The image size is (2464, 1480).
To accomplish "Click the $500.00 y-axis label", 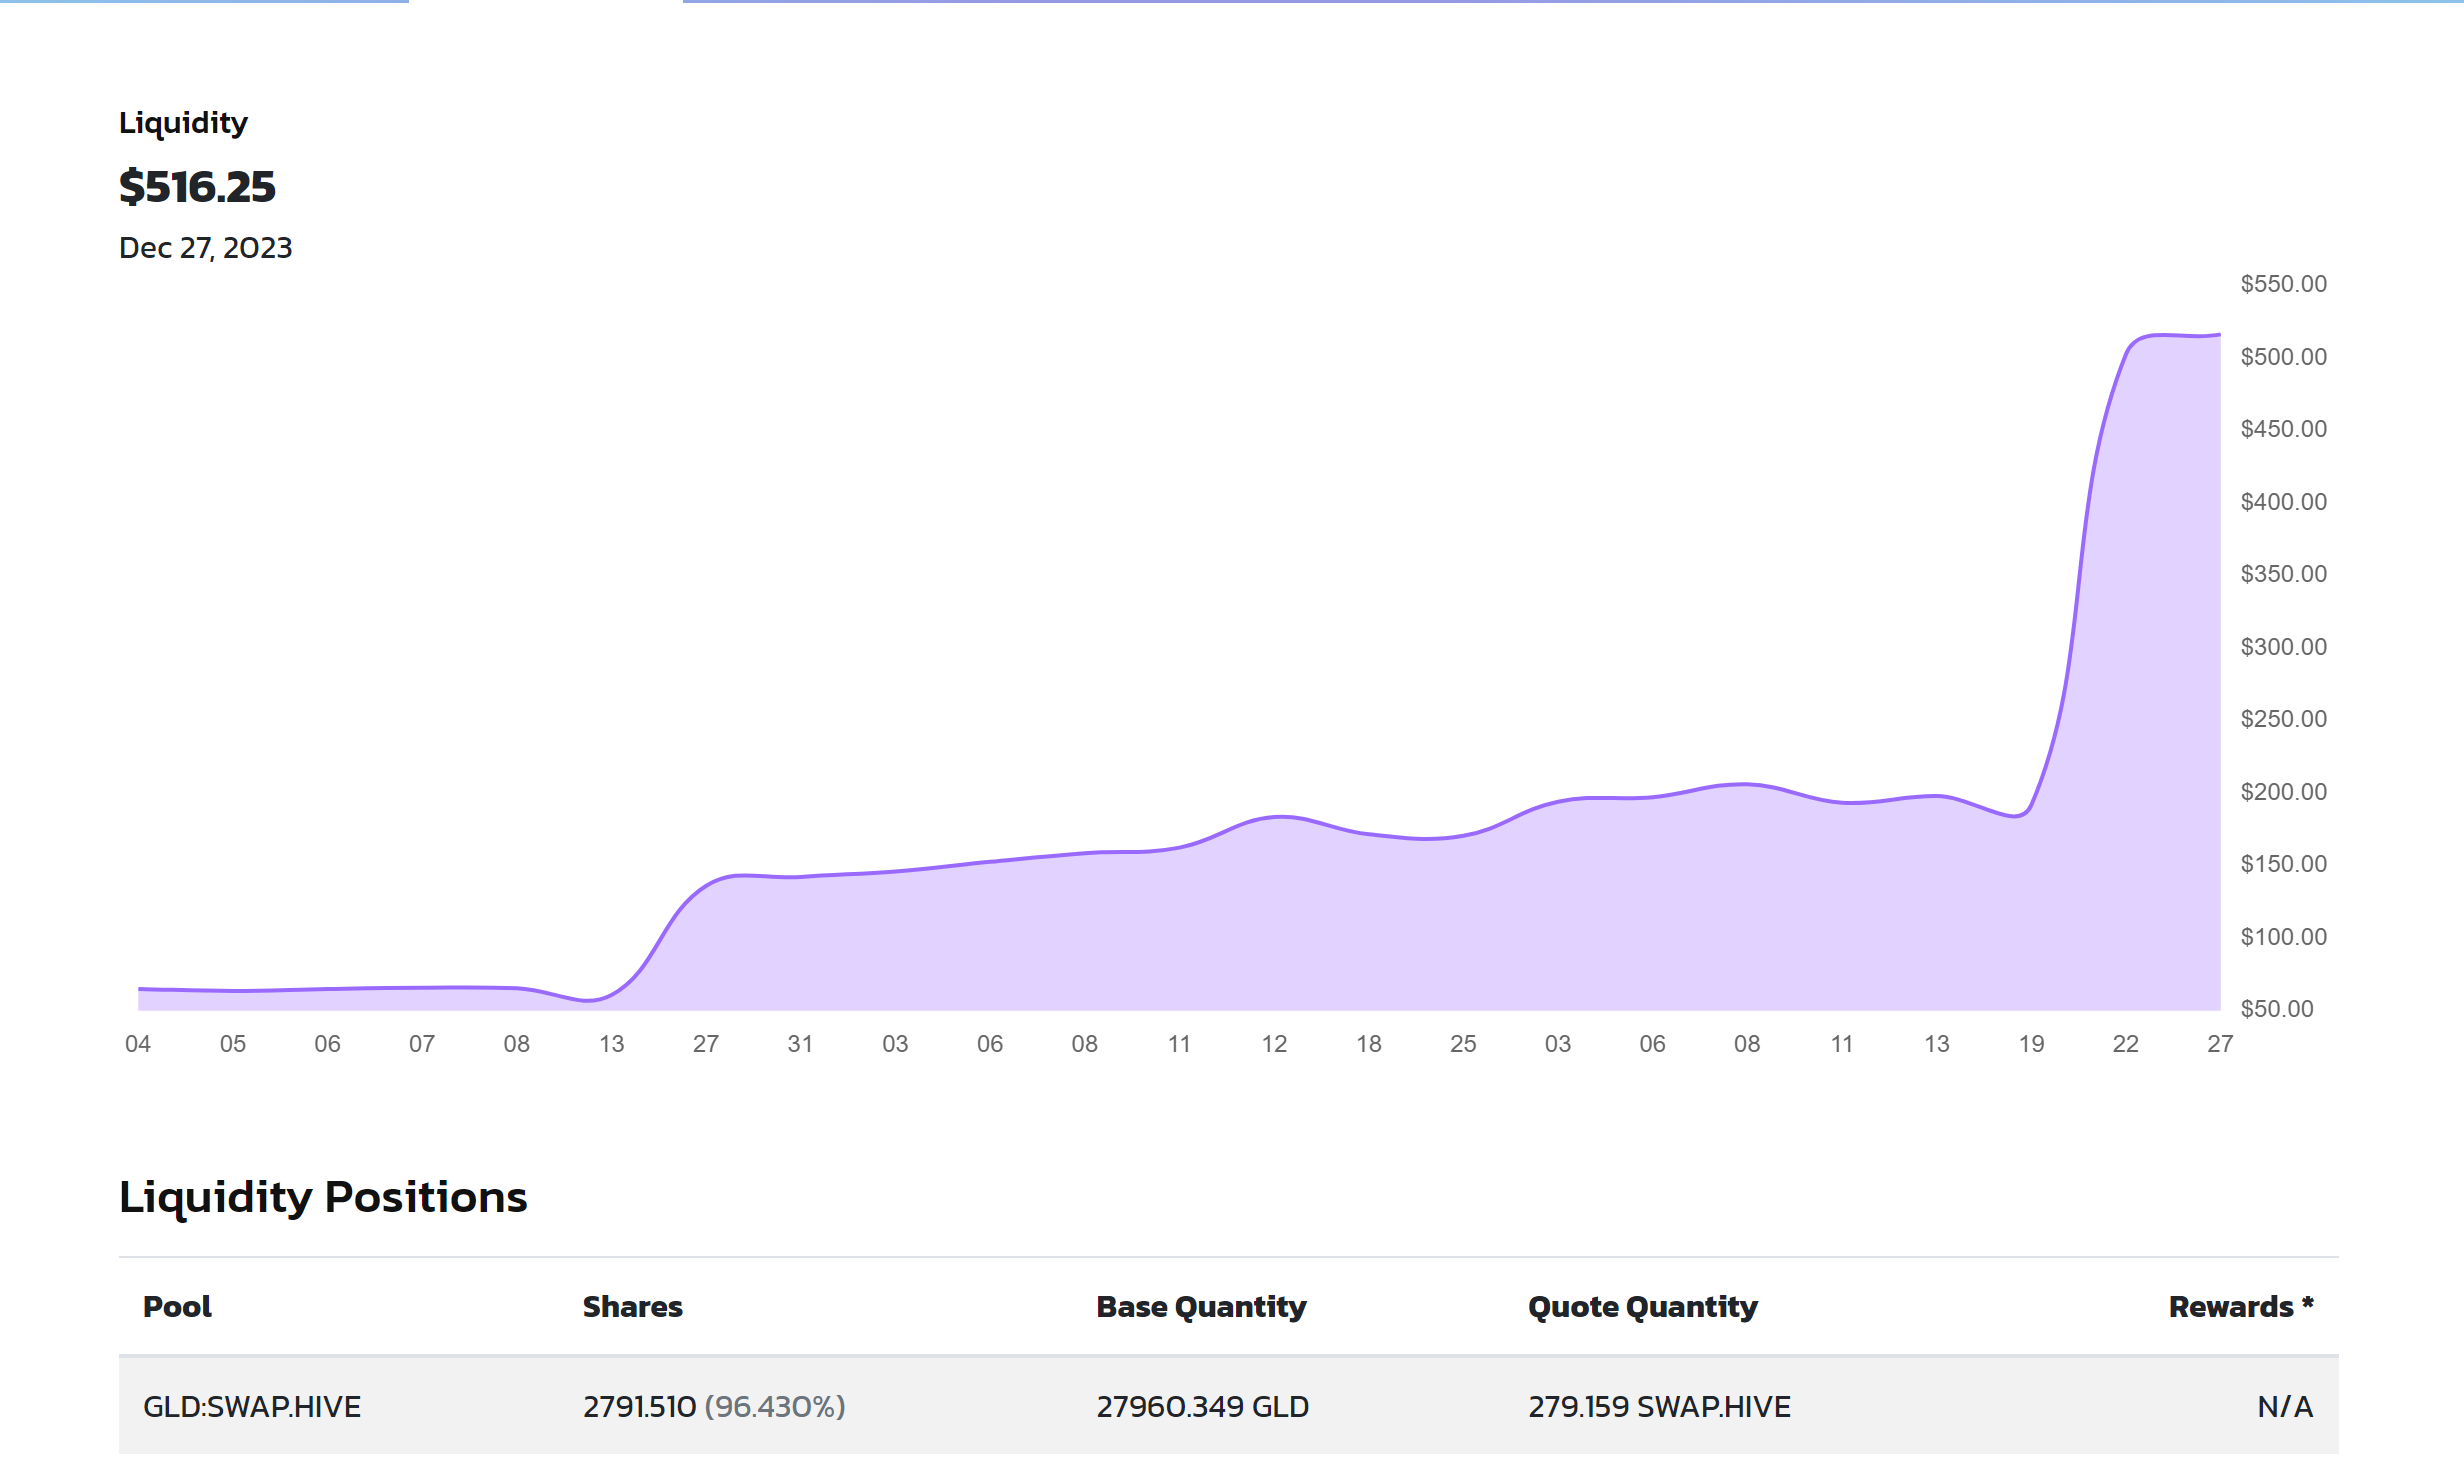I will pyautogui.click(x=2283, y=357).
